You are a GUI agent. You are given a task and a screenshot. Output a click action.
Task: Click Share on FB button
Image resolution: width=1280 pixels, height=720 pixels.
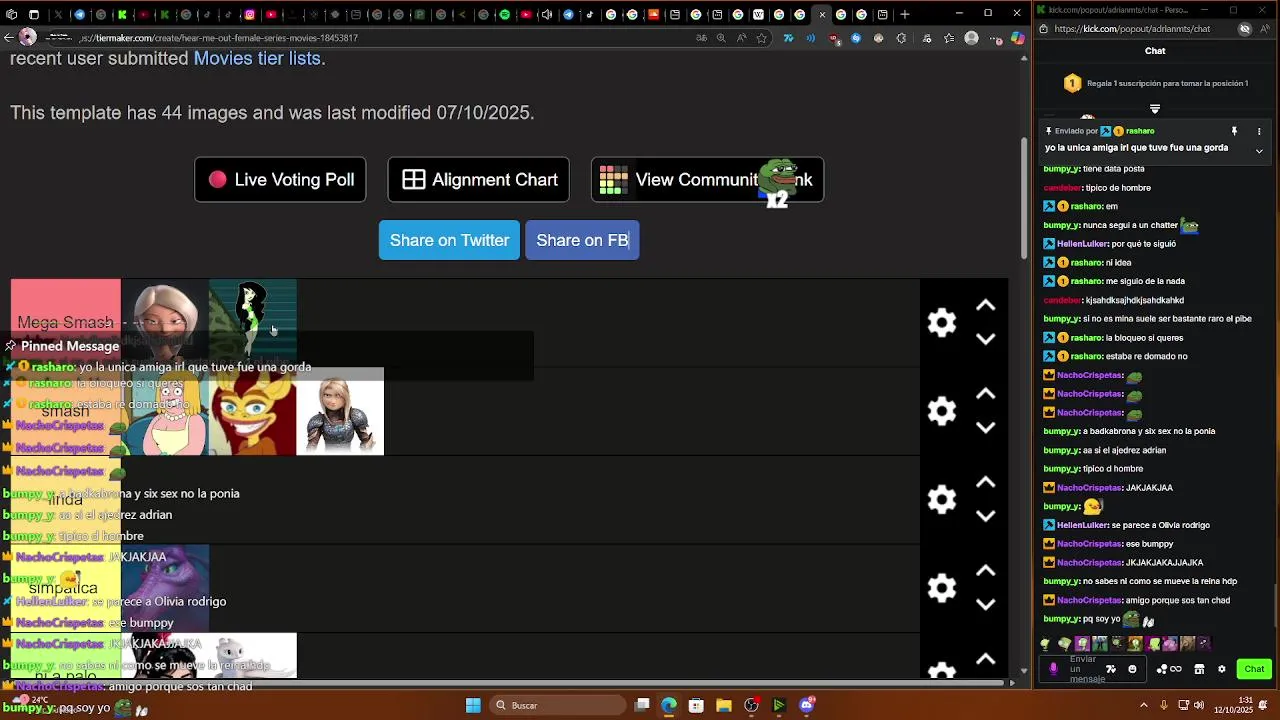click(x=582, y=240)
